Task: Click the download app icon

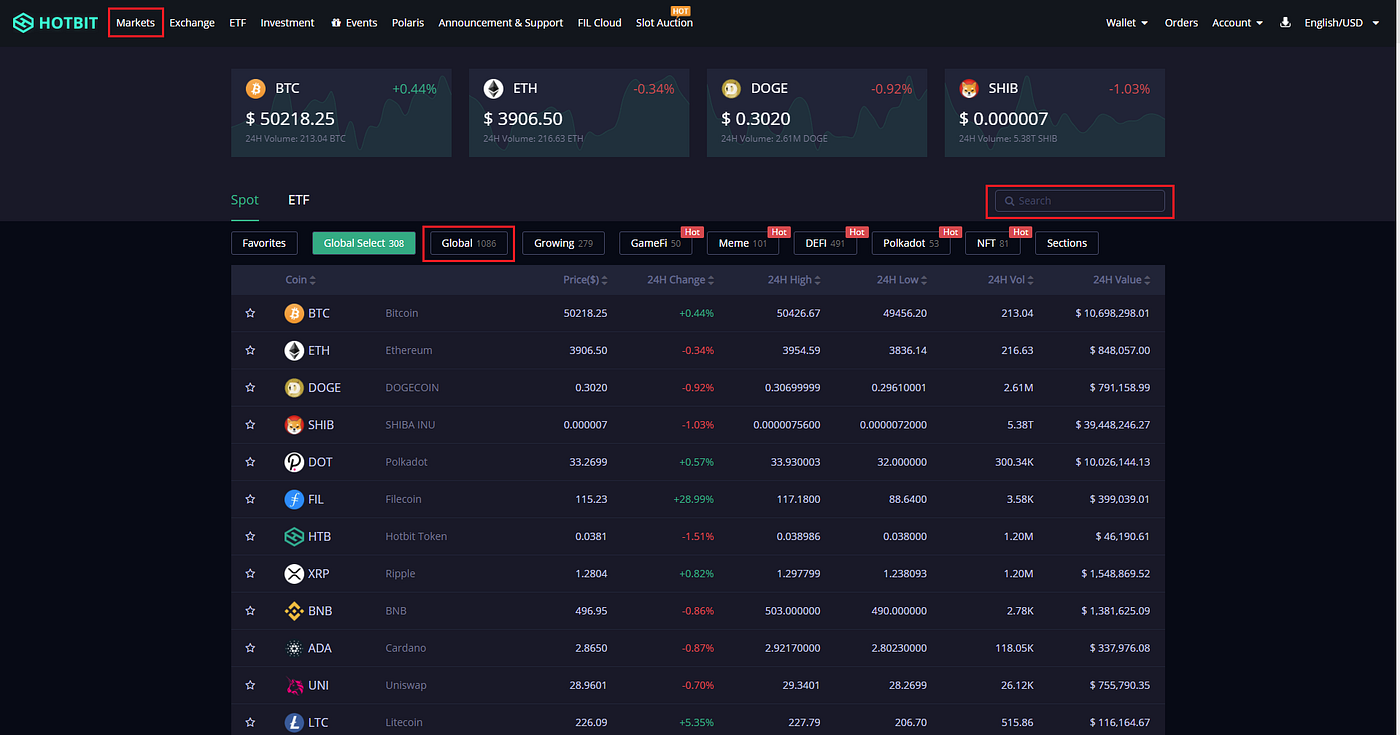Action: pyautogui.click(x=1285, y=22)
